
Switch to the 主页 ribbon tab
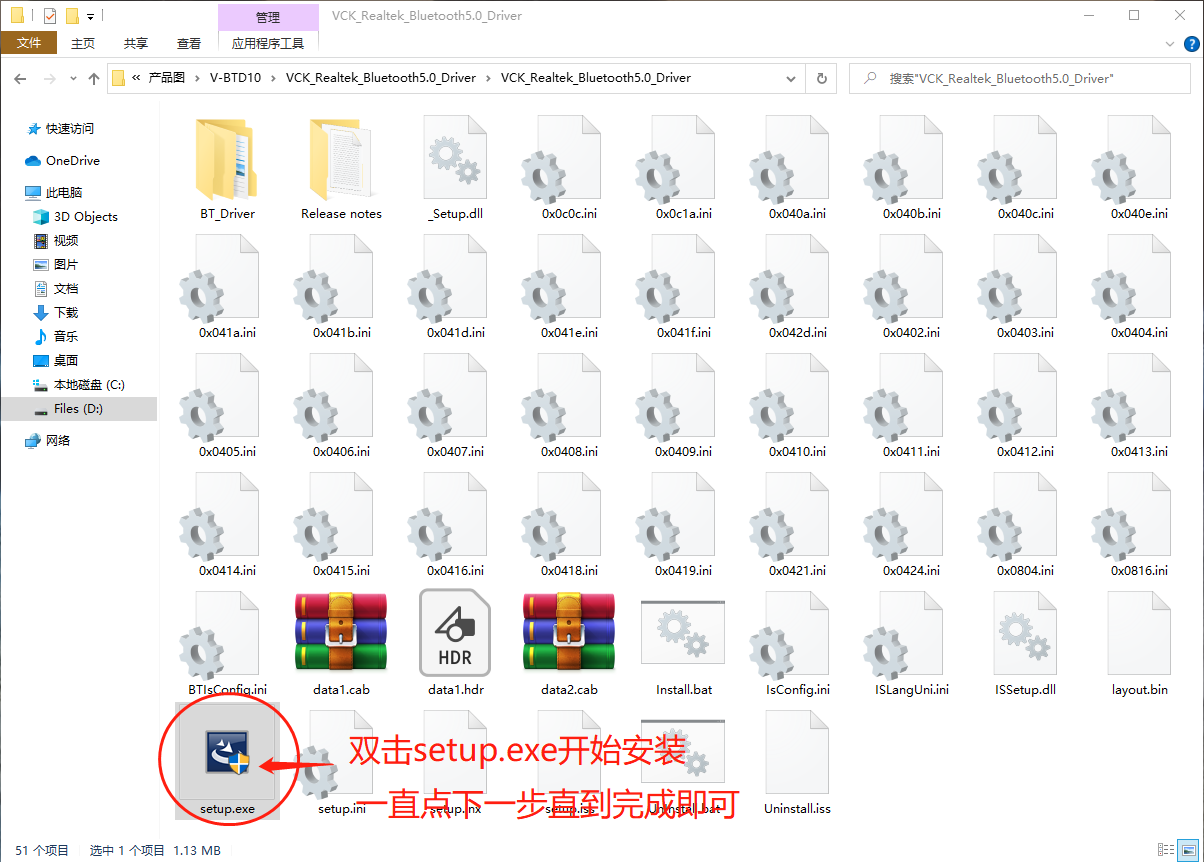click(x=83, y=43)
